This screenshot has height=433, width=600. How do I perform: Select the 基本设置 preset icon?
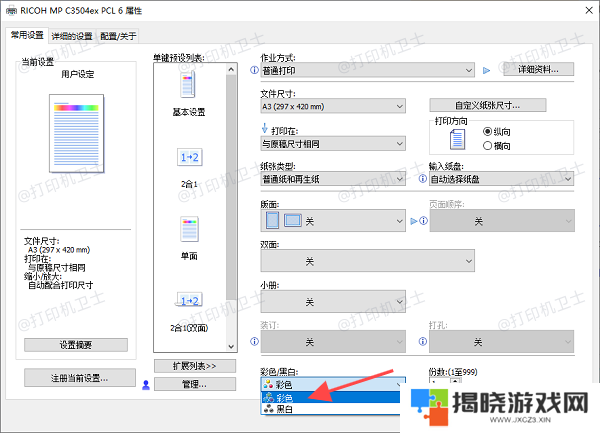[188, 85]
